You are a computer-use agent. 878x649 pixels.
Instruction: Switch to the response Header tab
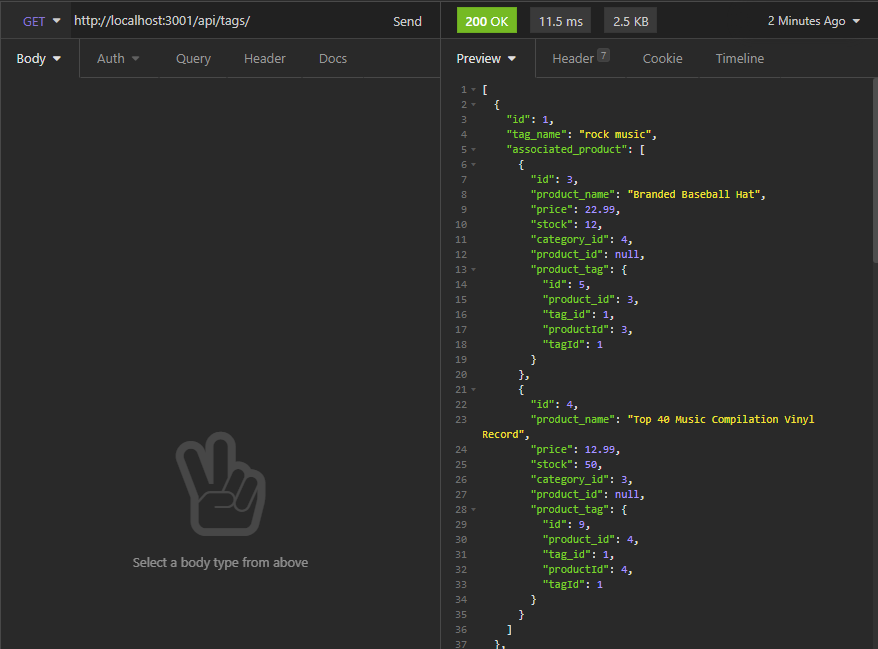click(573, 59)
